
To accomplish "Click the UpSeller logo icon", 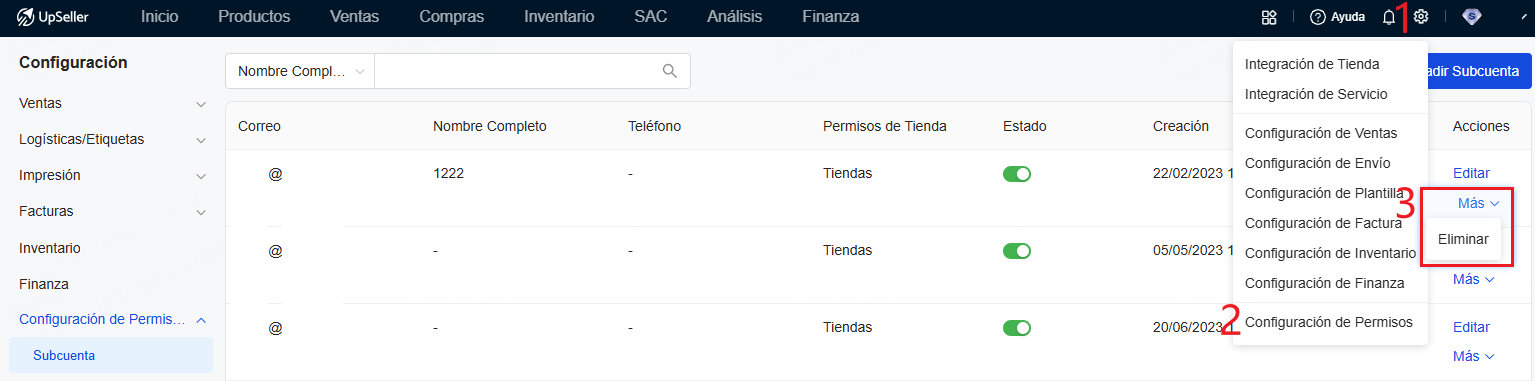I will [x=26, y=17].
